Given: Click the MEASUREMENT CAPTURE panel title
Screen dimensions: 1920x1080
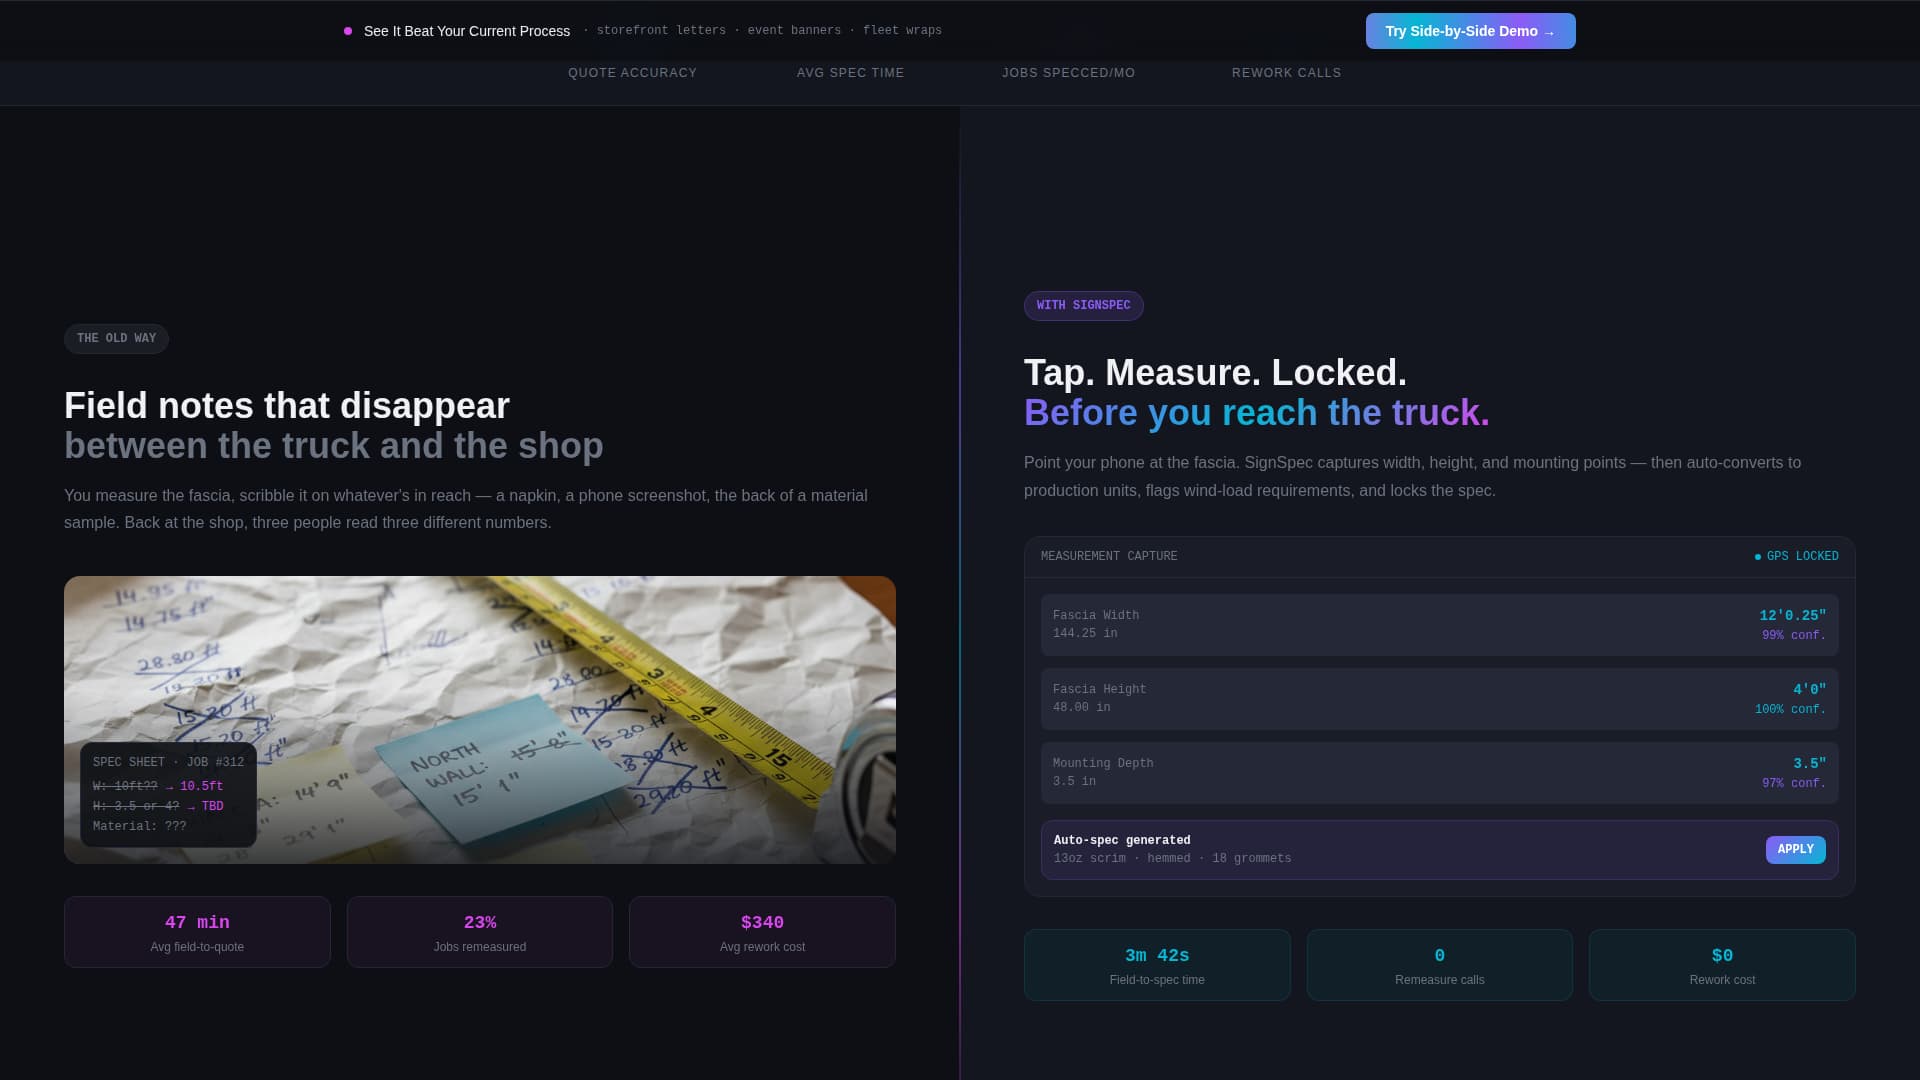Looking at the screenshot, I should [1109, 557].
